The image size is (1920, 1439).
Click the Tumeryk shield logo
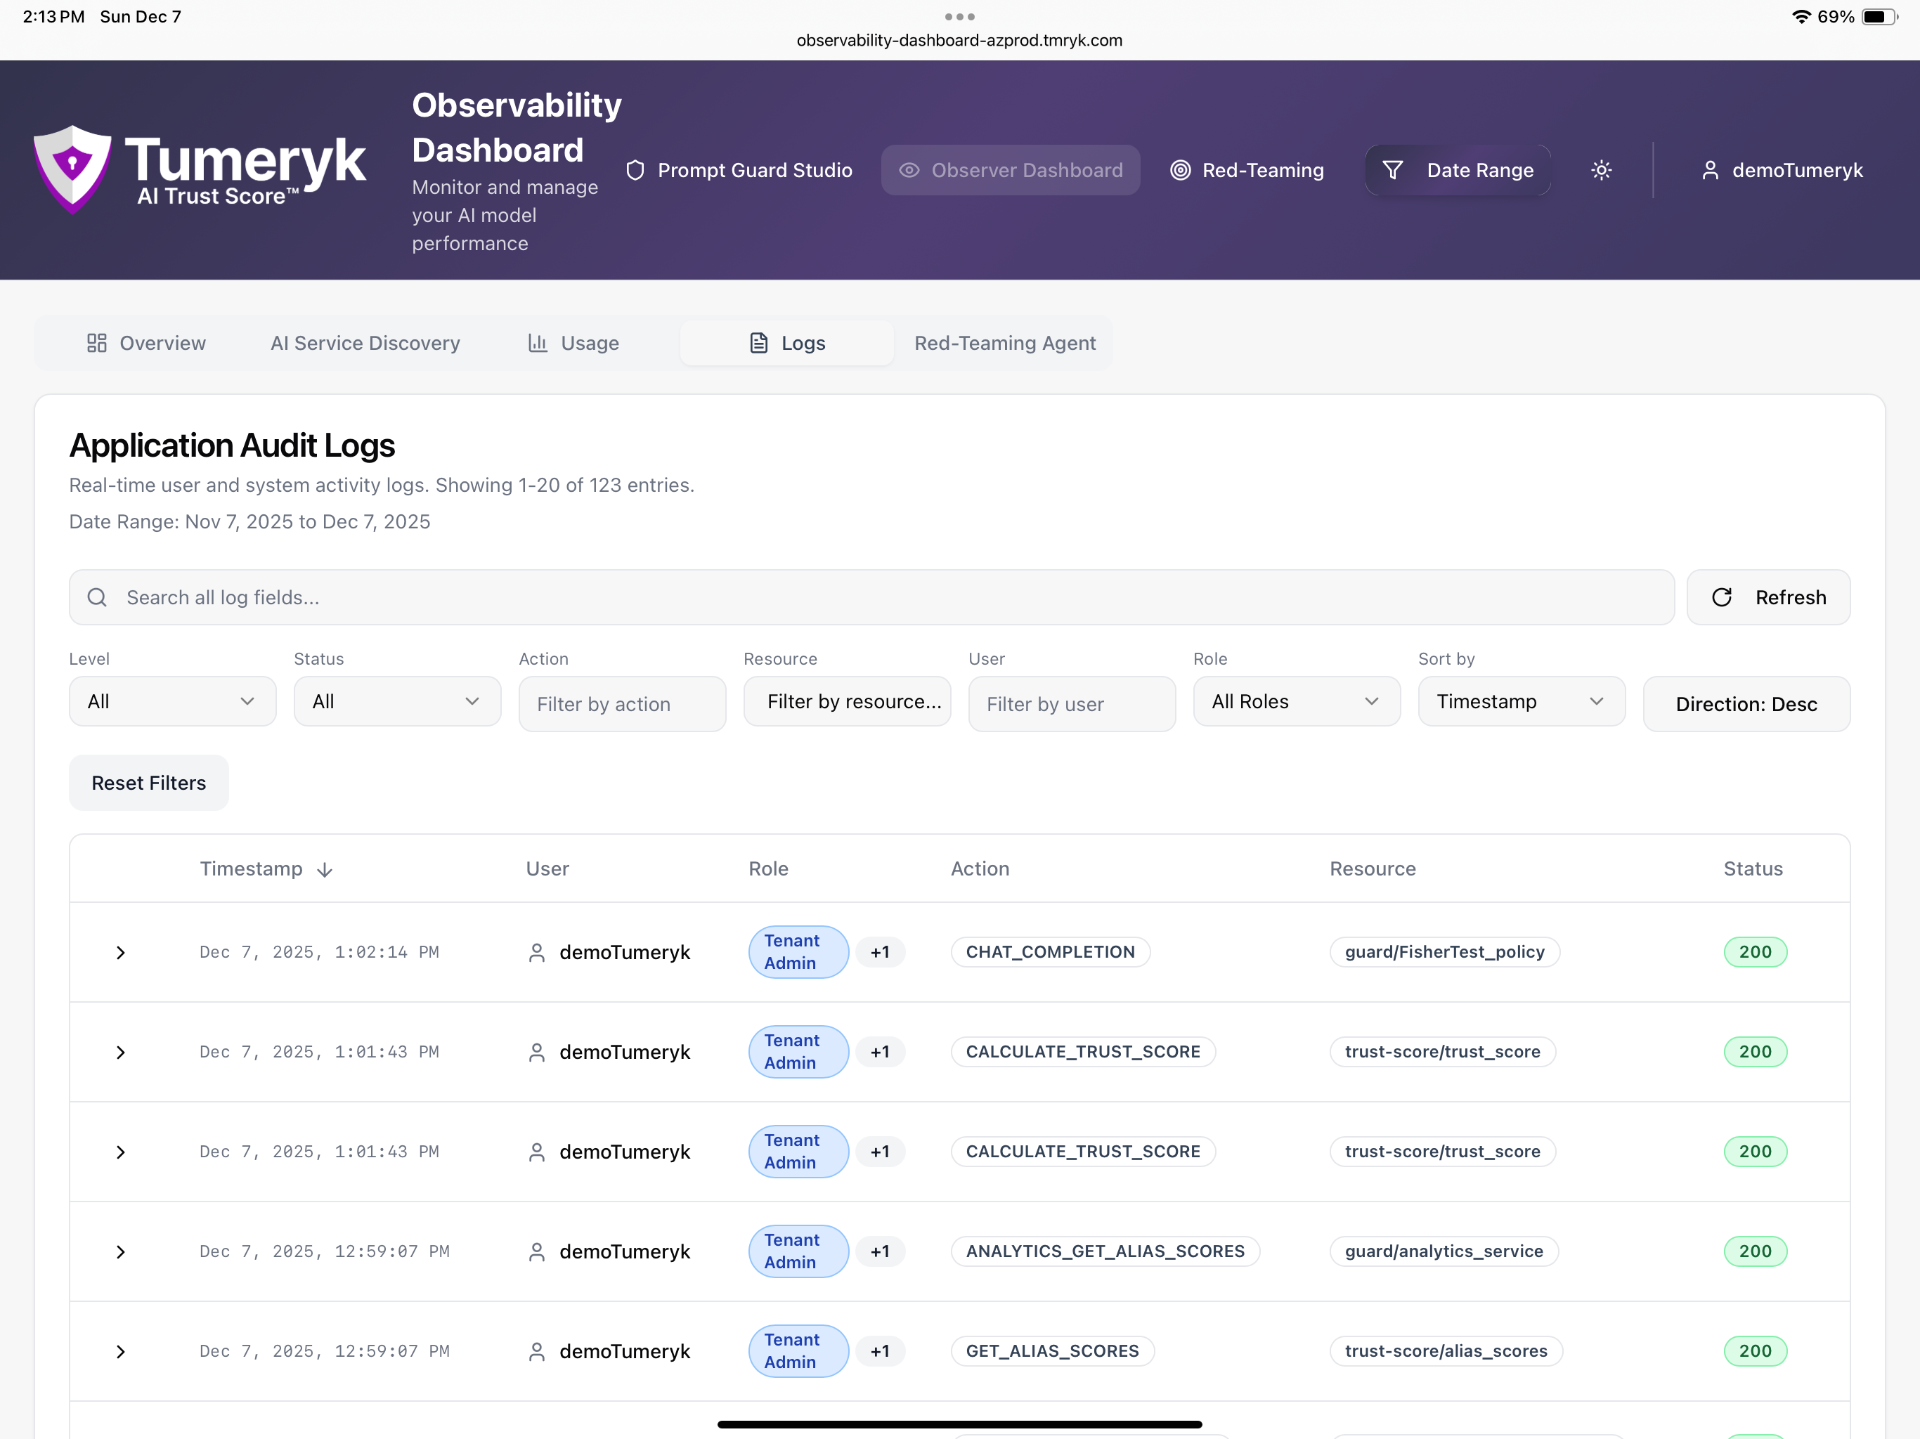coord(72,169)
